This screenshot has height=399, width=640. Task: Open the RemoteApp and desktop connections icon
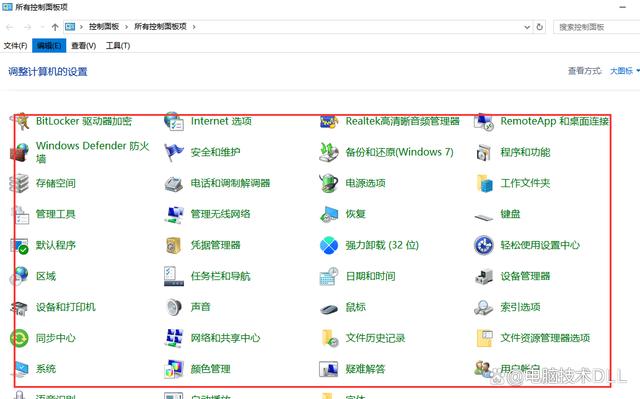pyautogui.click(x=484, y=122)
